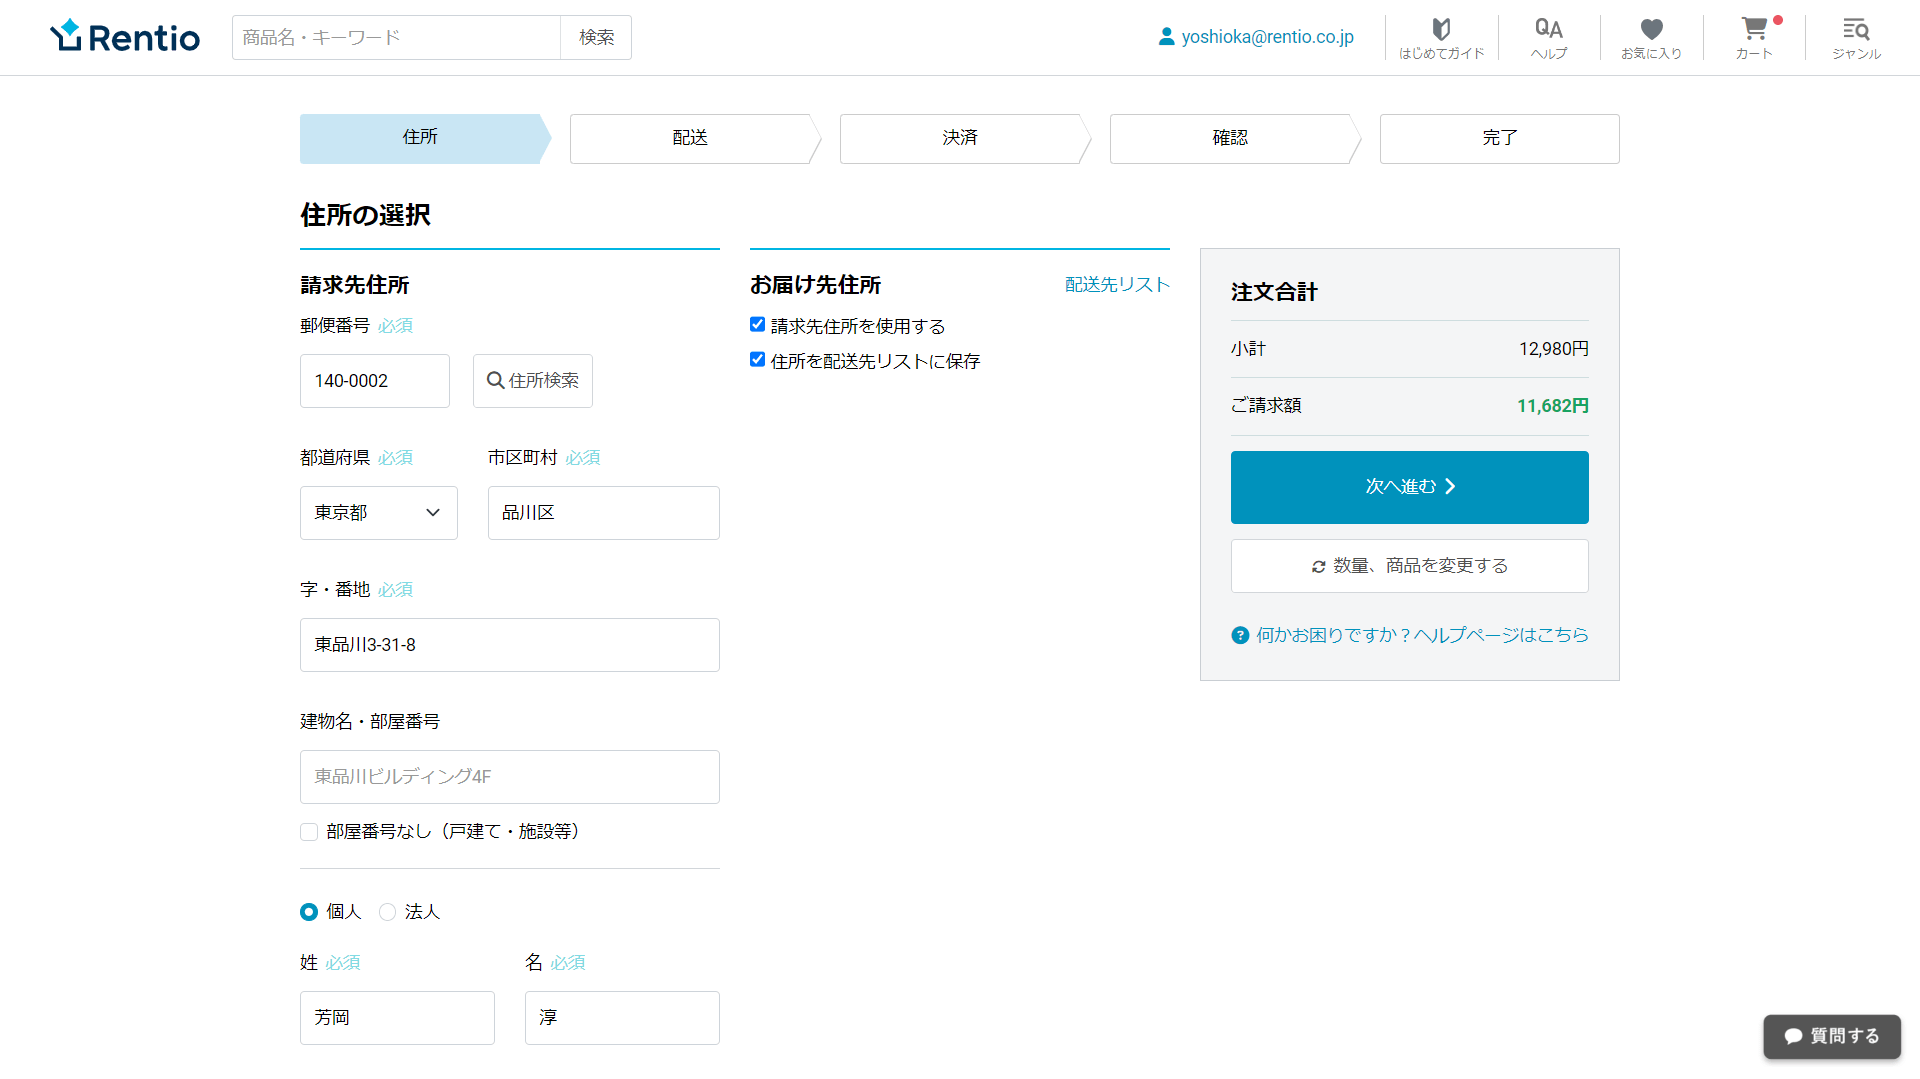This screenshot has width=1920, height=1079.
Task: Click the 郵便番号 field containing 140-0002
Action: (375, 381)
